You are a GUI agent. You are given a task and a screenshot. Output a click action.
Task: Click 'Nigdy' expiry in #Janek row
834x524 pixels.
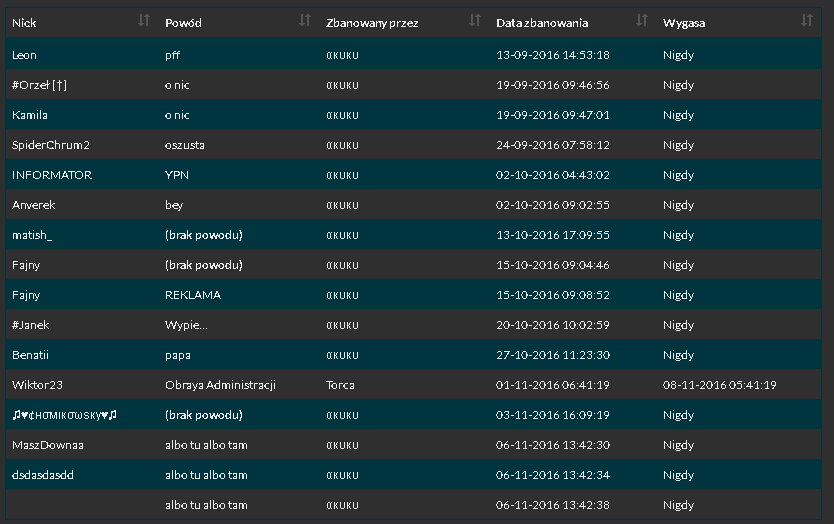coord(678,326)
